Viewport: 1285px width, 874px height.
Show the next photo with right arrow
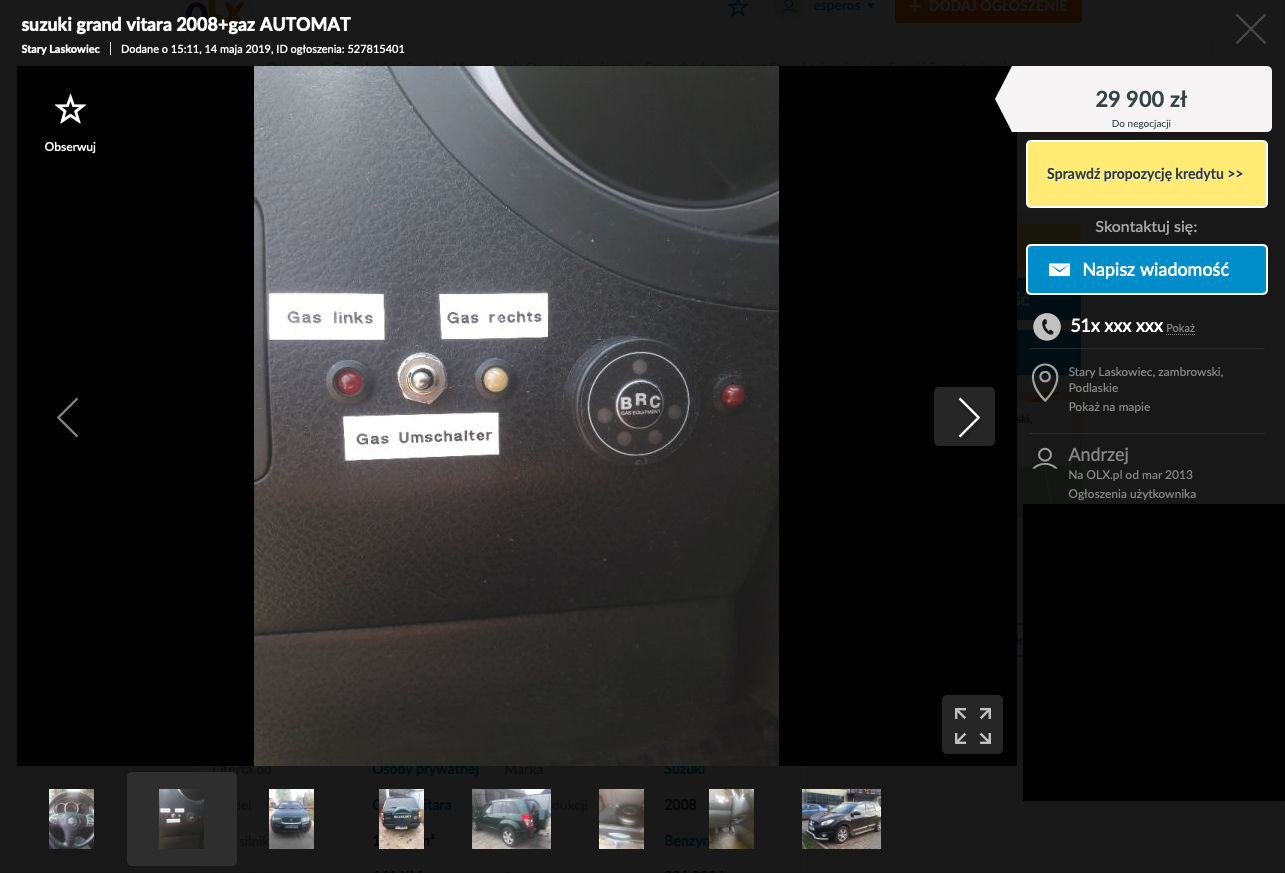(964, 416)
